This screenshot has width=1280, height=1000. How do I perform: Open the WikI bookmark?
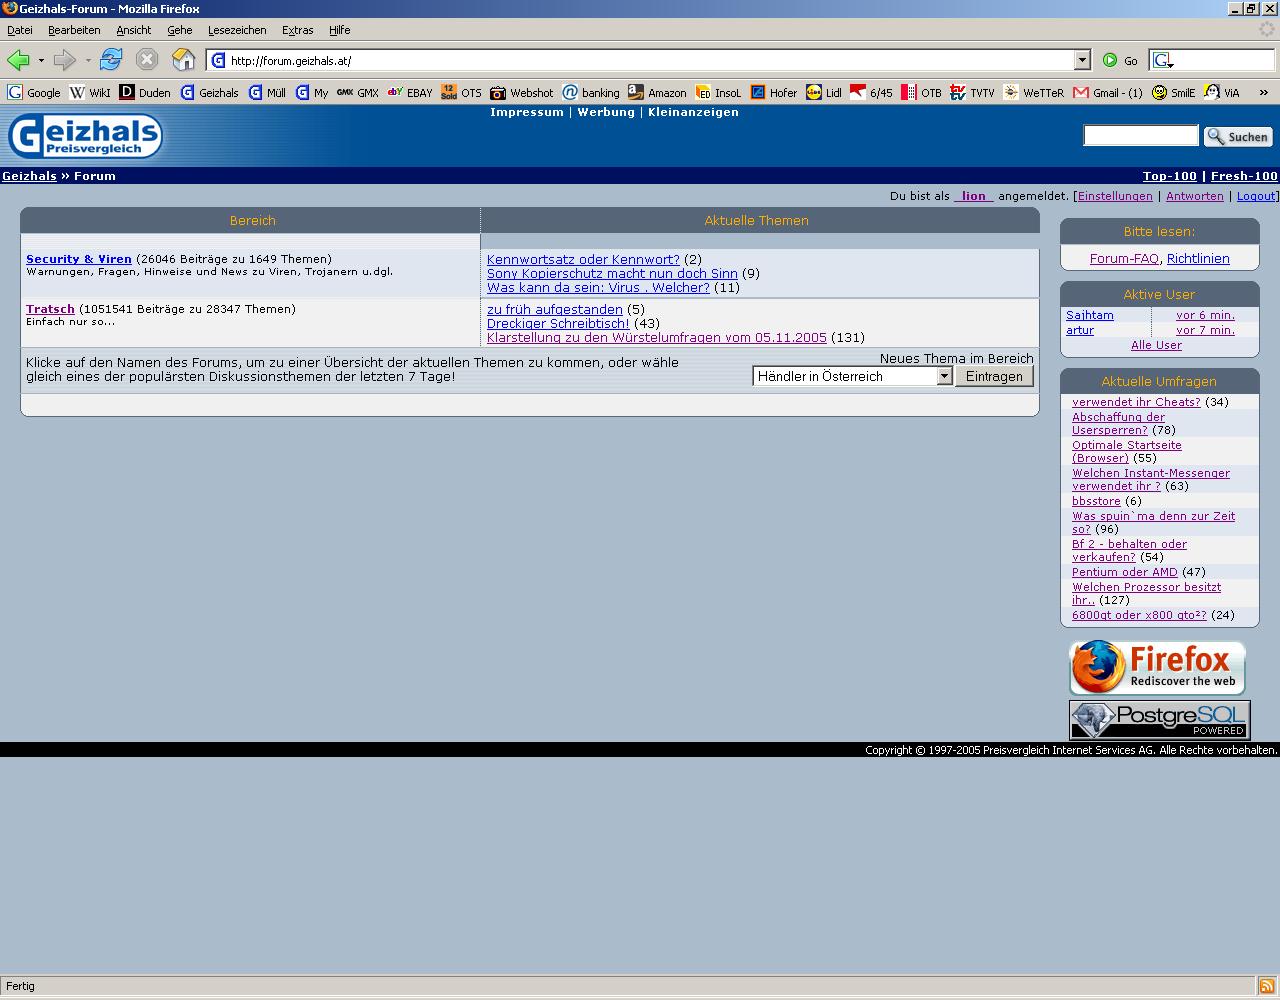(89, 93)
